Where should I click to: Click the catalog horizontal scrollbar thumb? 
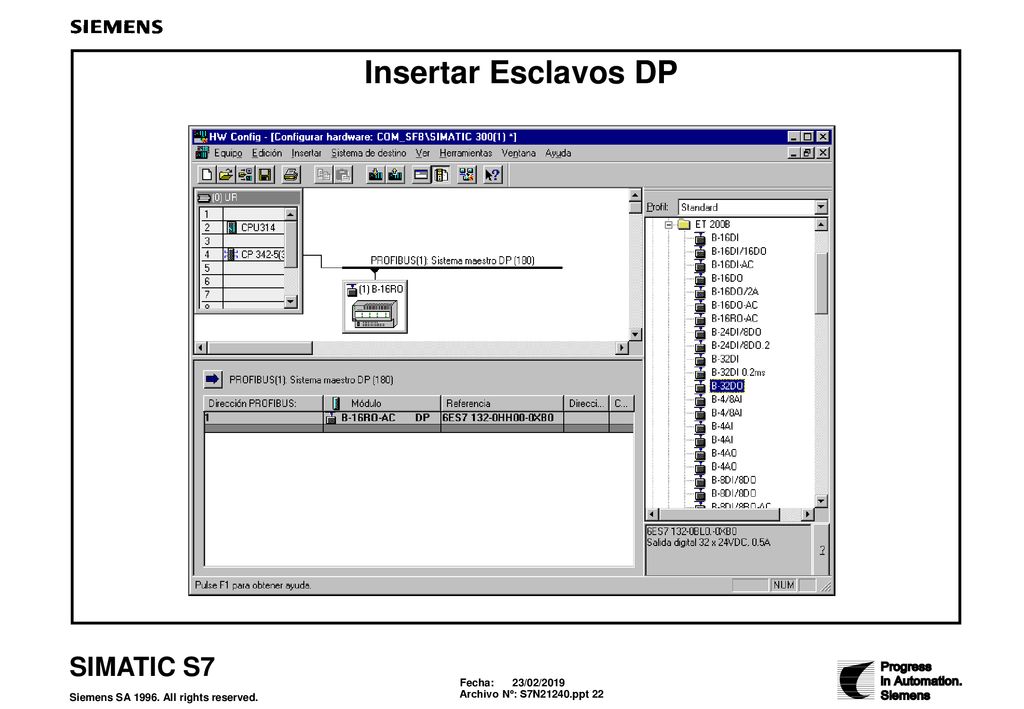720,514
